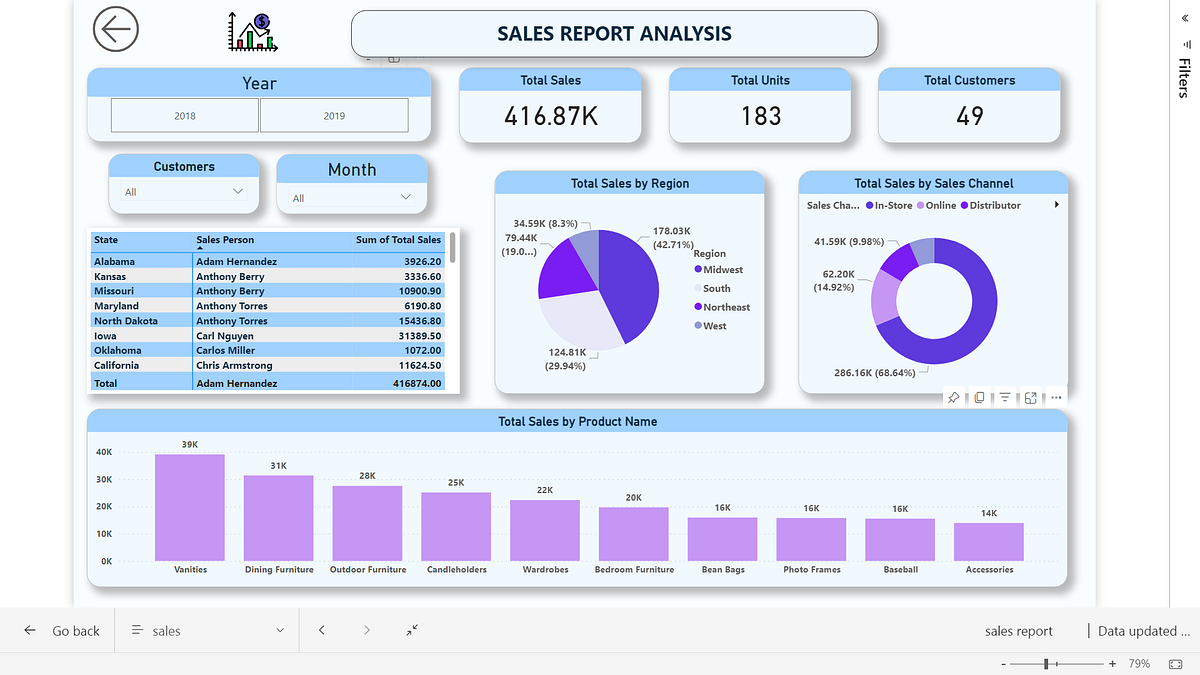This screenshot has height=675, width=1200.
Task: Expand the Sales Channel legend overflow arrow
Action: tap(1056, 205)
